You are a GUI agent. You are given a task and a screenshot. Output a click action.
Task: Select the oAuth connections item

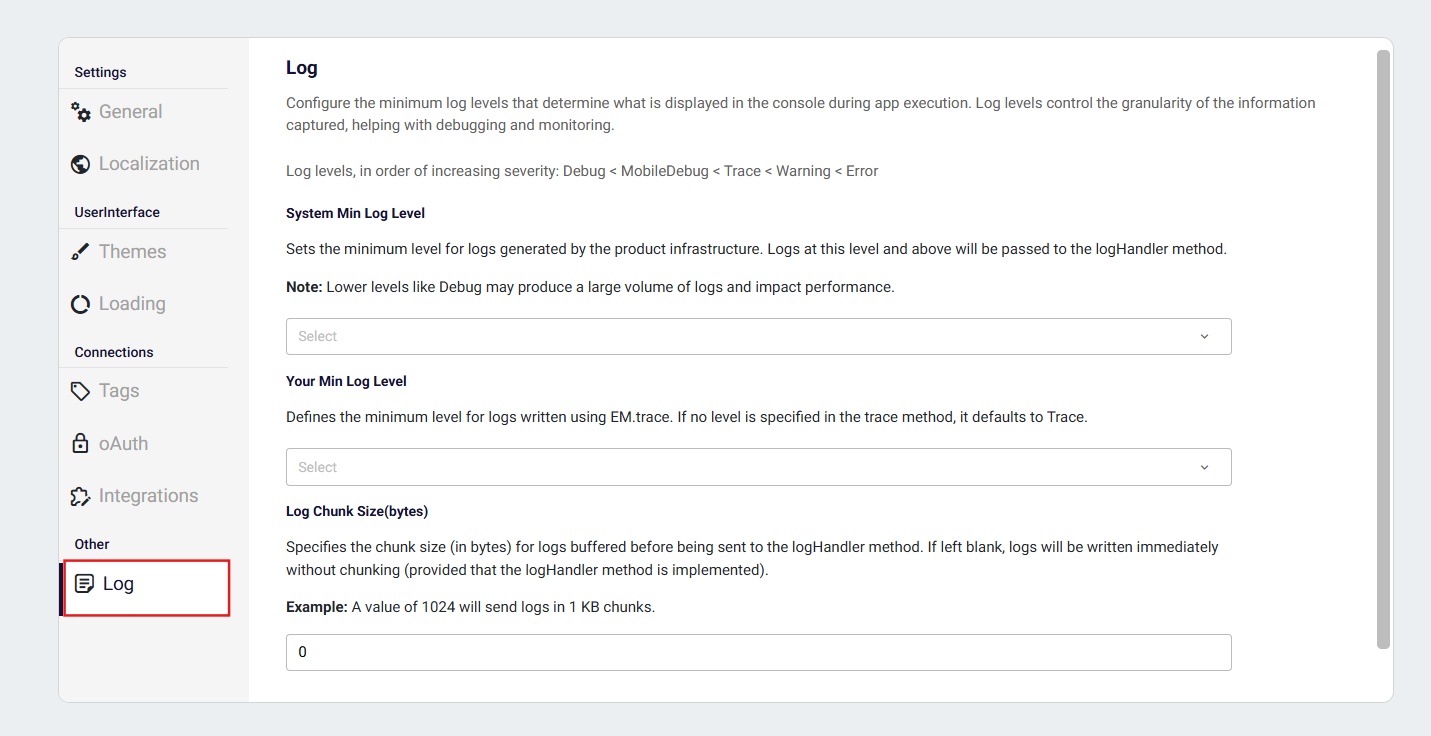click(x=123, y=444)
